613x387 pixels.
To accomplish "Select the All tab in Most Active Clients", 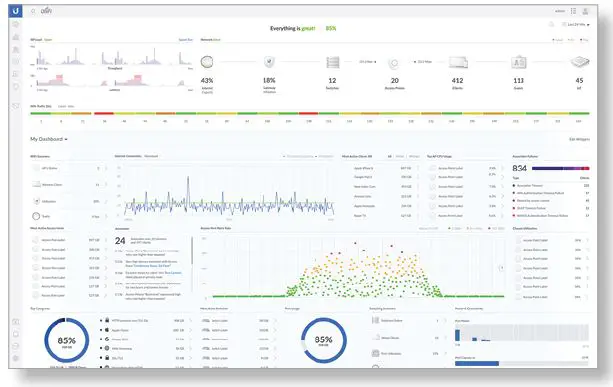I will [x=389, y=156].
